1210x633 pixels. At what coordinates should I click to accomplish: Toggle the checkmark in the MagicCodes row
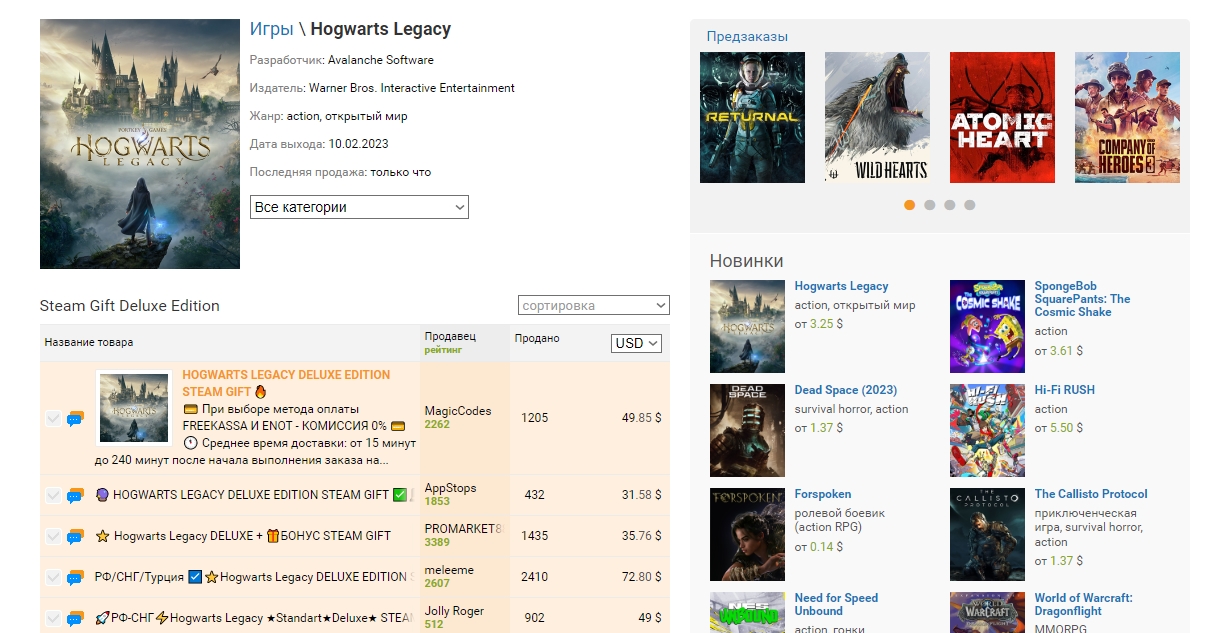click(53, 419)
